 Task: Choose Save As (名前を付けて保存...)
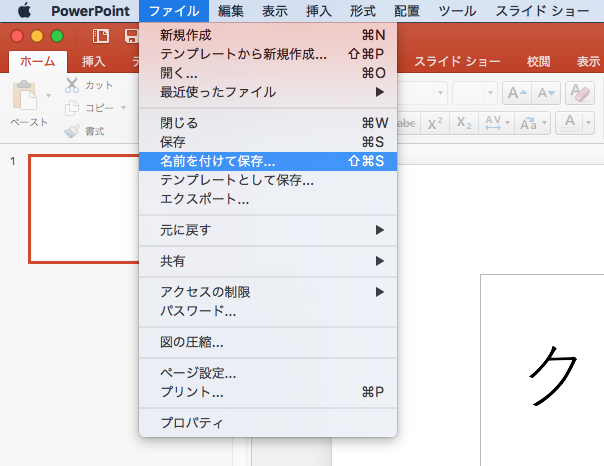(x=268, y=161)
